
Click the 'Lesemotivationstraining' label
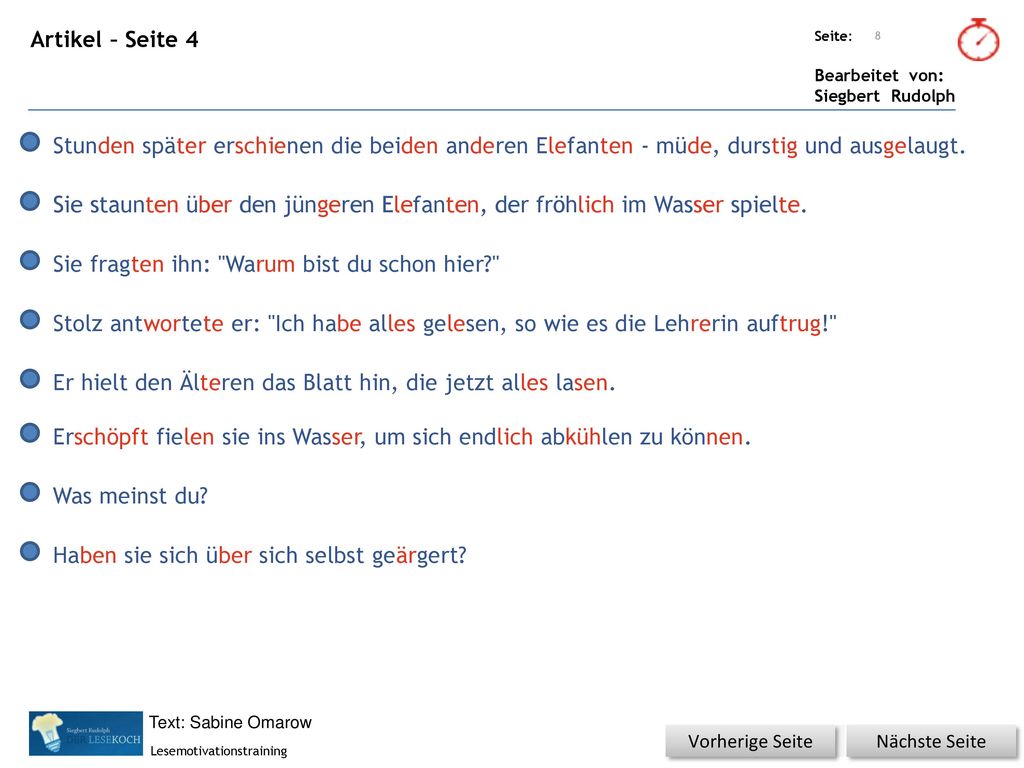[x=219, y=751]
